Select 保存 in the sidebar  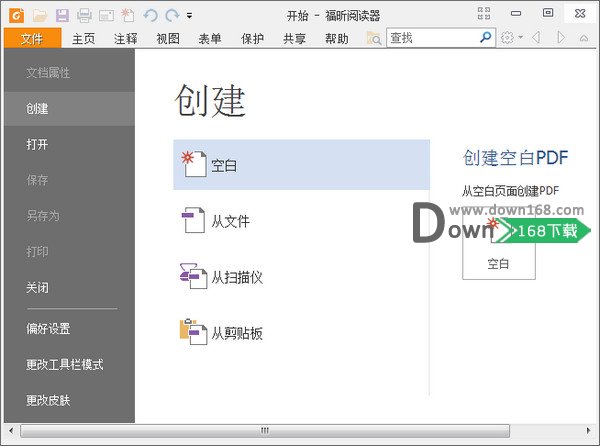pyautogui.click(x=69, y=180)
